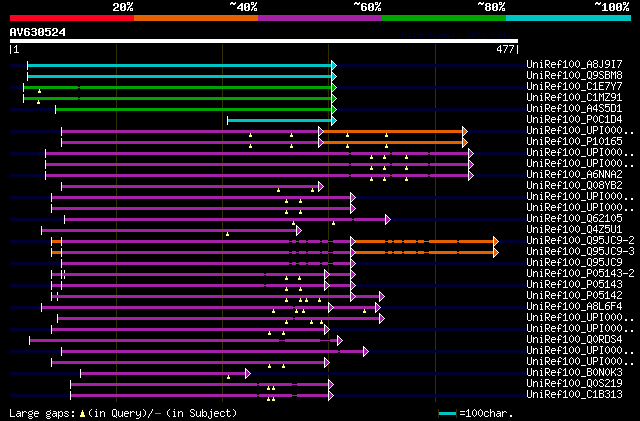Select the UniRef100_Q08YB2 label

point(574,186)
